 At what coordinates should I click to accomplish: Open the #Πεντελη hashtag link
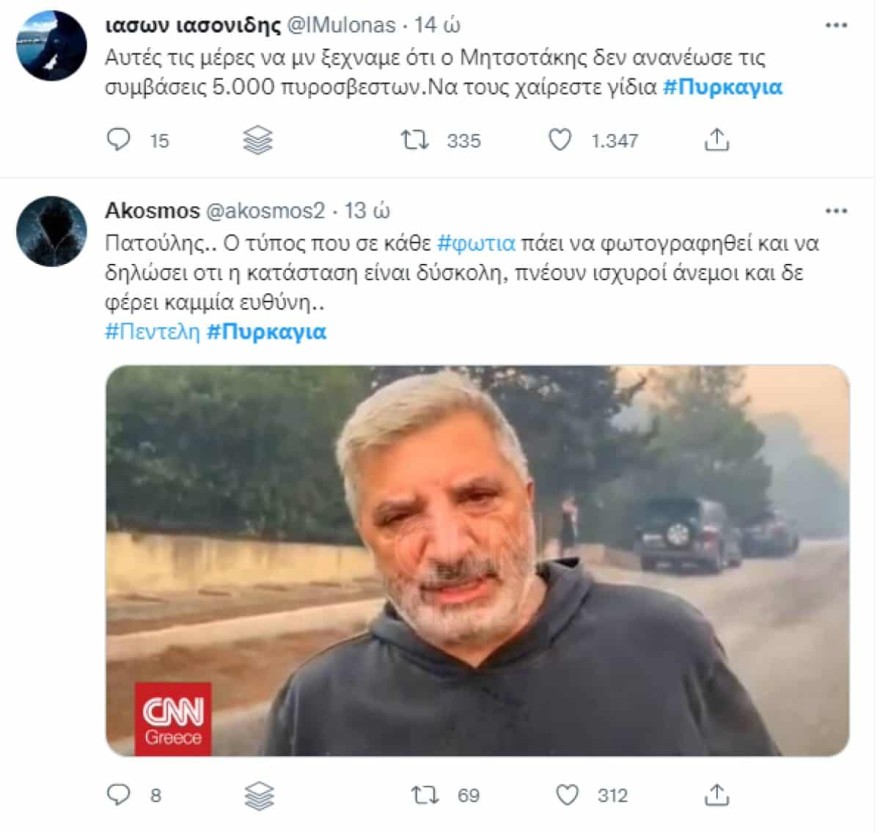tap(151, 333)
